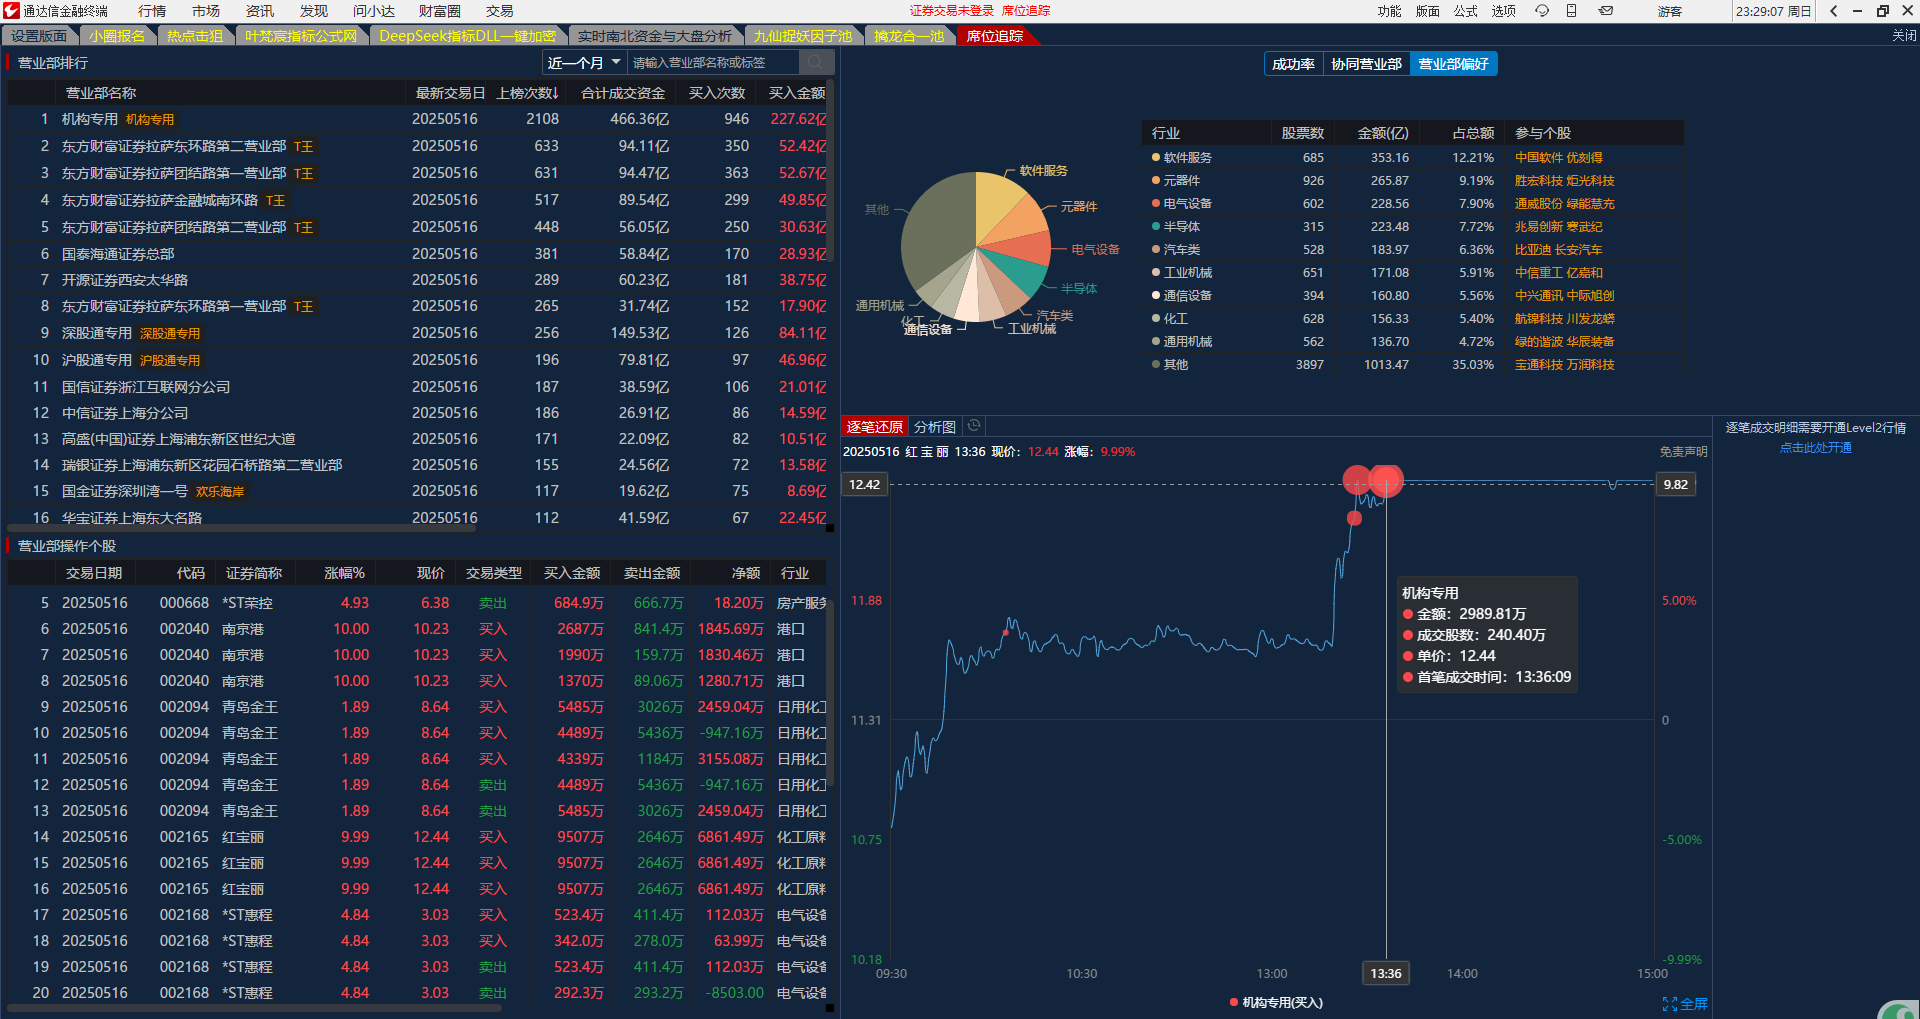Switch to the 逐笔还原 chart tab

(874, 427)
